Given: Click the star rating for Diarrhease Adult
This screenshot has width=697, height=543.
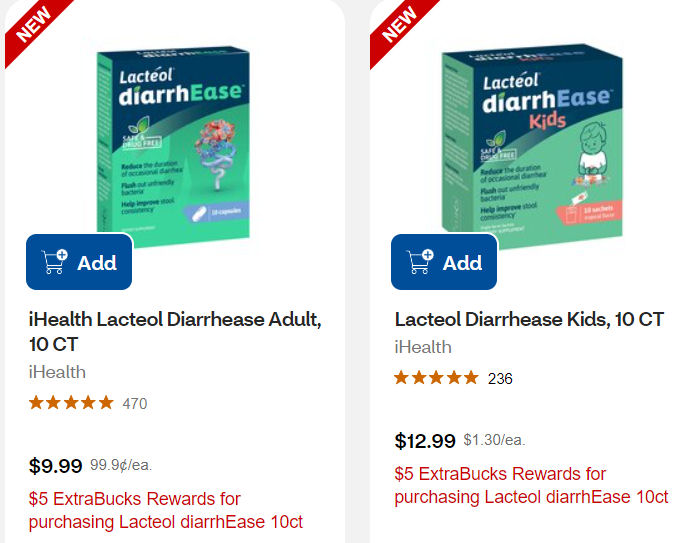Looking at the screenshot, I should [71, 403].
